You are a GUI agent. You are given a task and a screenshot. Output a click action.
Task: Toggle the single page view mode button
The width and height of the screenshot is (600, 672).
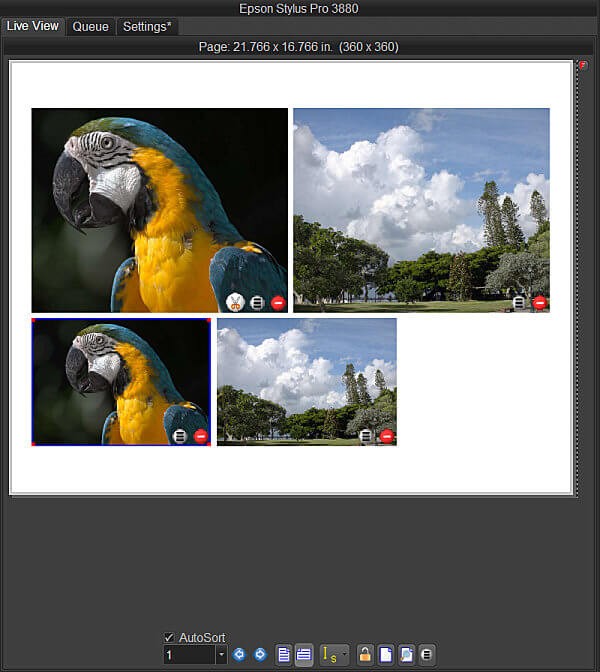point(284,654)
